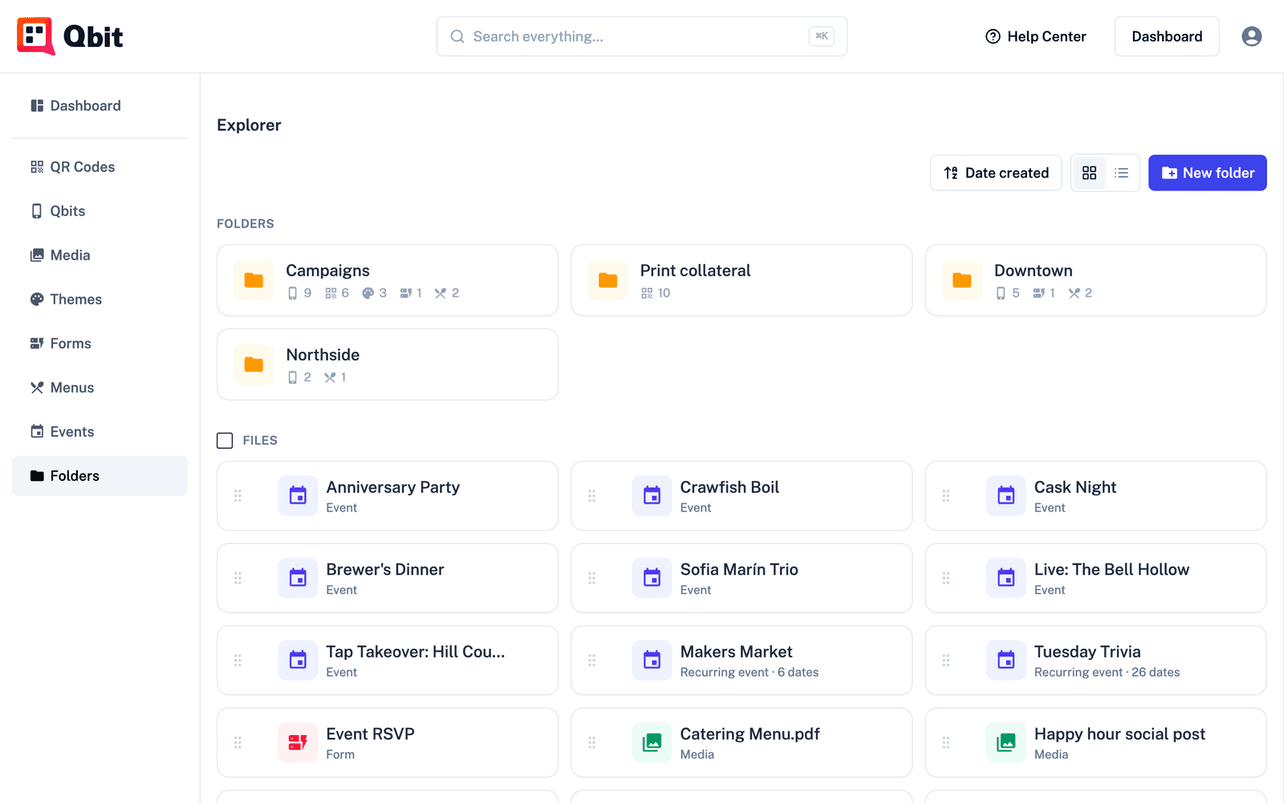This screenshot has height=803, width=1284.
Task: Open the Anniversary Party file title
Action: click(x=393, y=487)
